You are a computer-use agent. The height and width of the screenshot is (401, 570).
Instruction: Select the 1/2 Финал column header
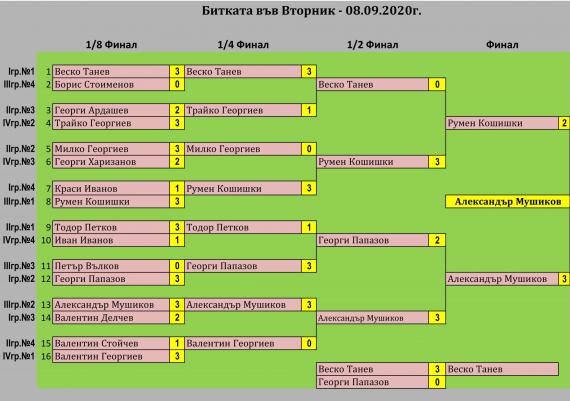click(373, 45)
